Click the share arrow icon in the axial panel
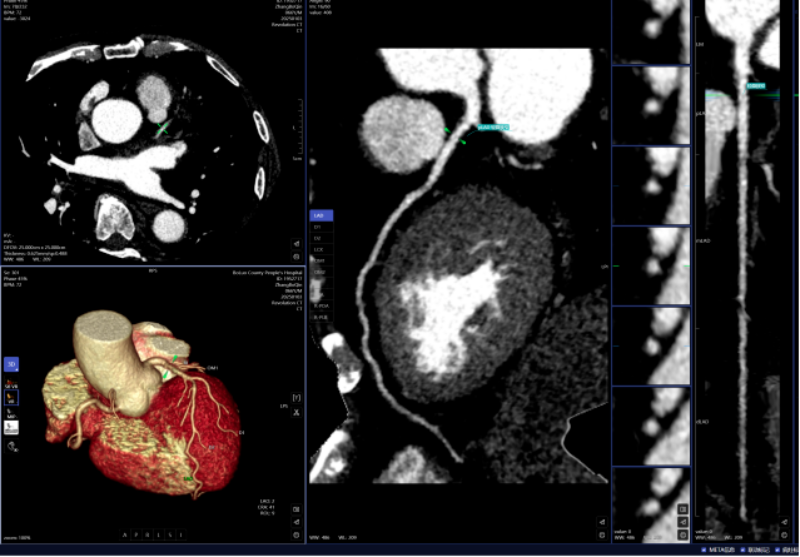 point(296,244)
